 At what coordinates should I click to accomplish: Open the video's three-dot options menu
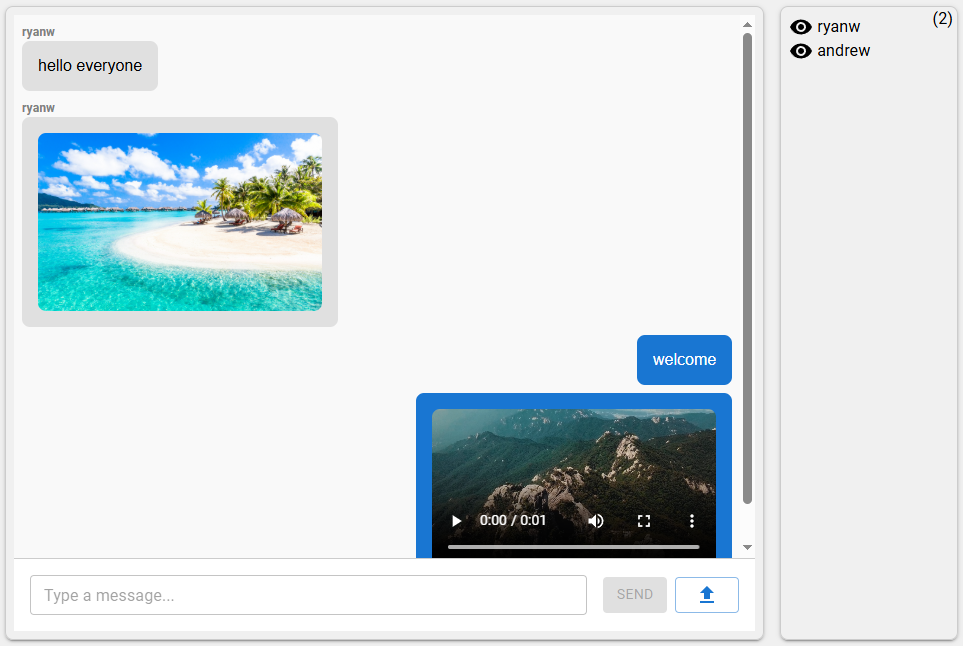(691, 521)
